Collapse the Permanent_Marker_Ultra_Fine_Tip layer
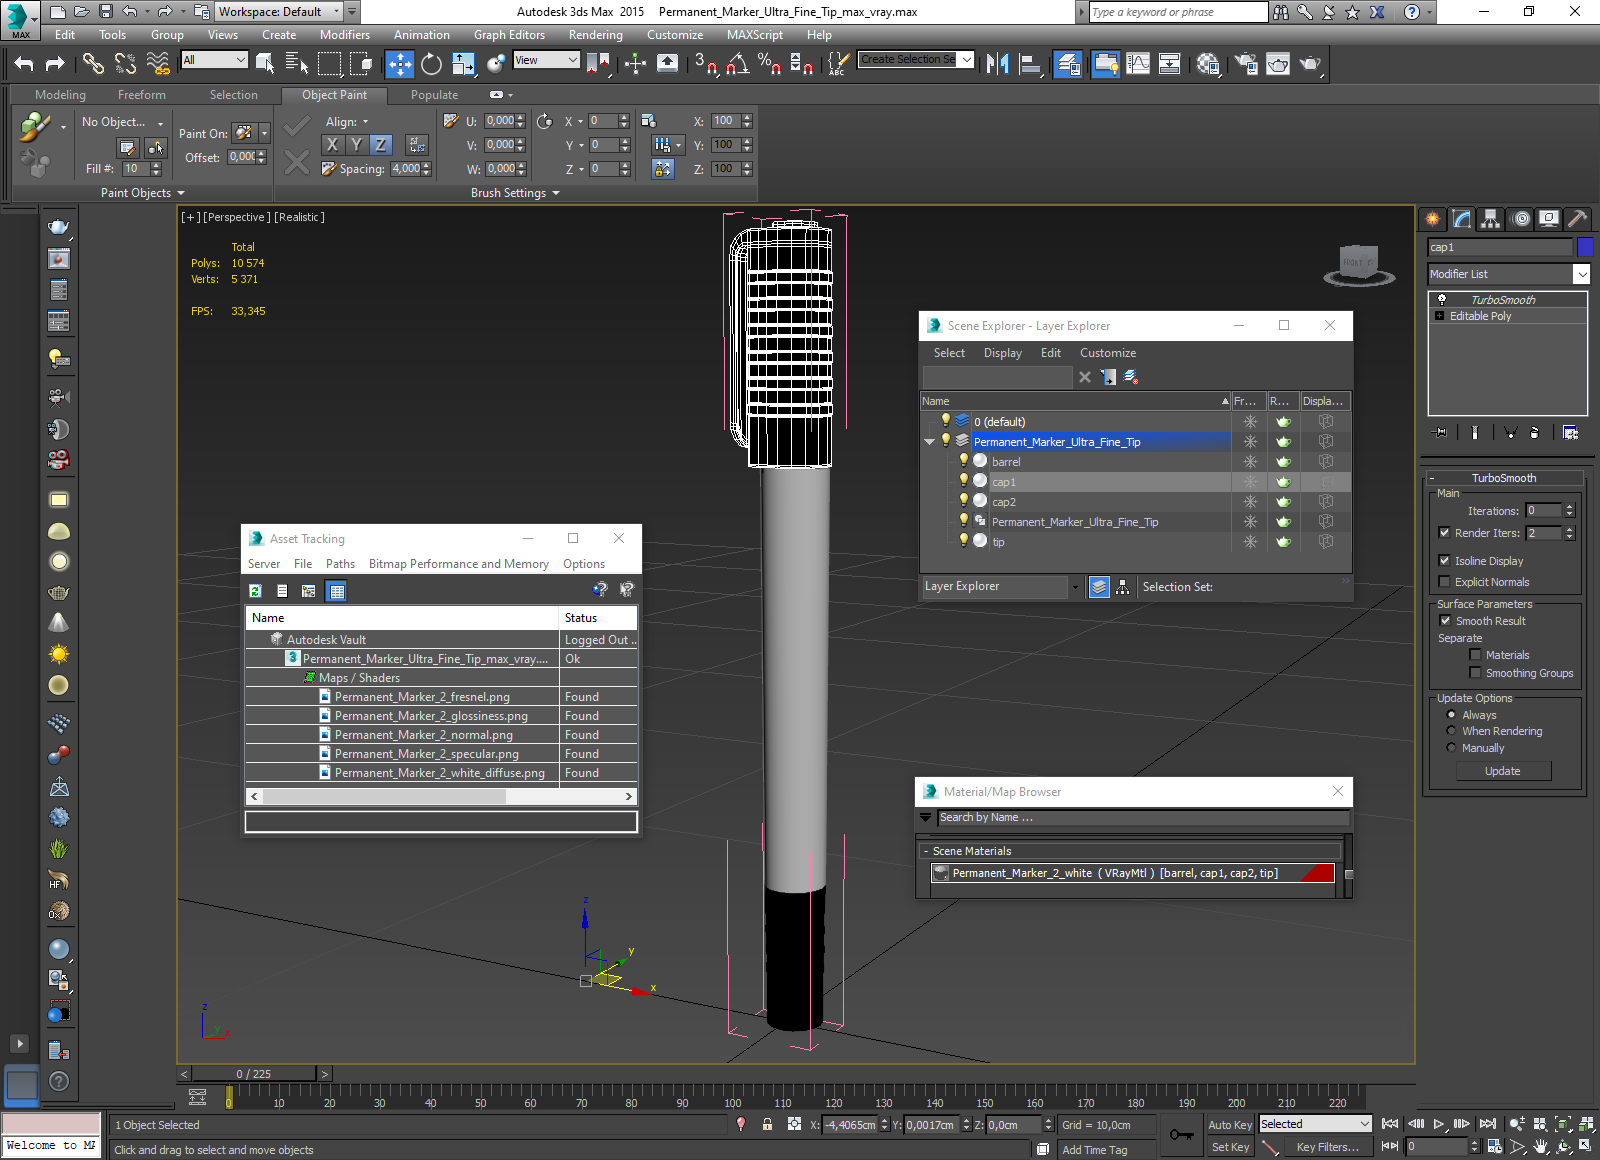 click(929, 441)
